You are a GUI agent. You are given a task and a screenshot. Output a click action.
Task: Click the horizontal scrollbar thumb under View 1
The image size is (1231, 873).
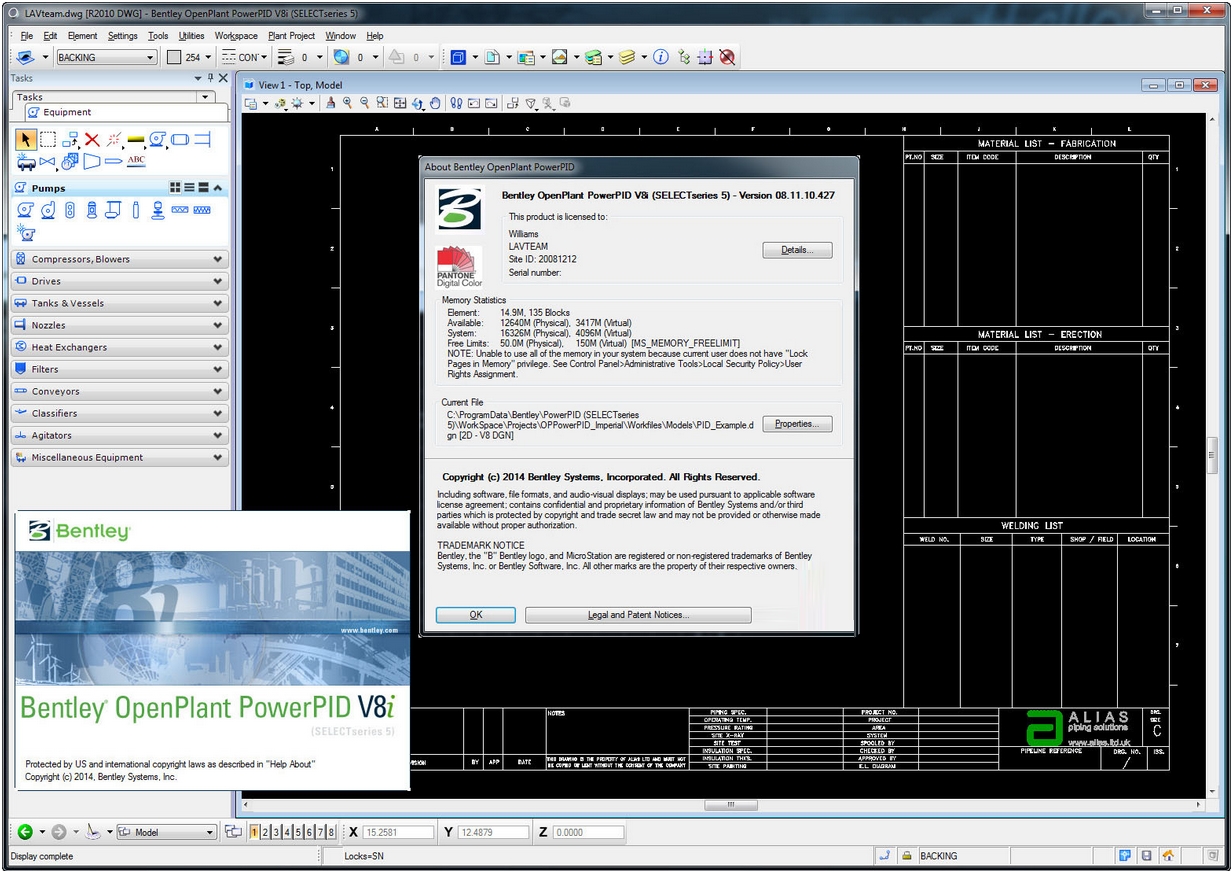click(x=731, y=804)
